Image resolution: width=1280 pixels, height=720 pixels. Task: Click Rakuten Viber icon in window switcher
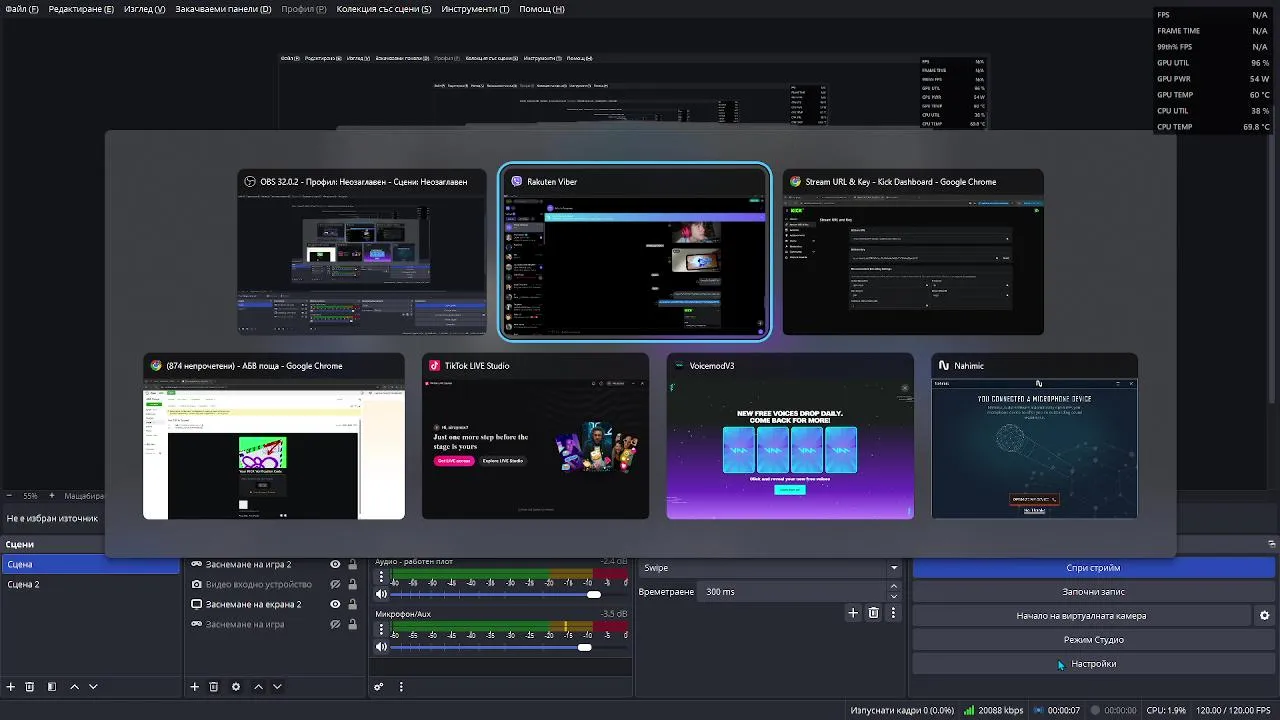(517, 182)
